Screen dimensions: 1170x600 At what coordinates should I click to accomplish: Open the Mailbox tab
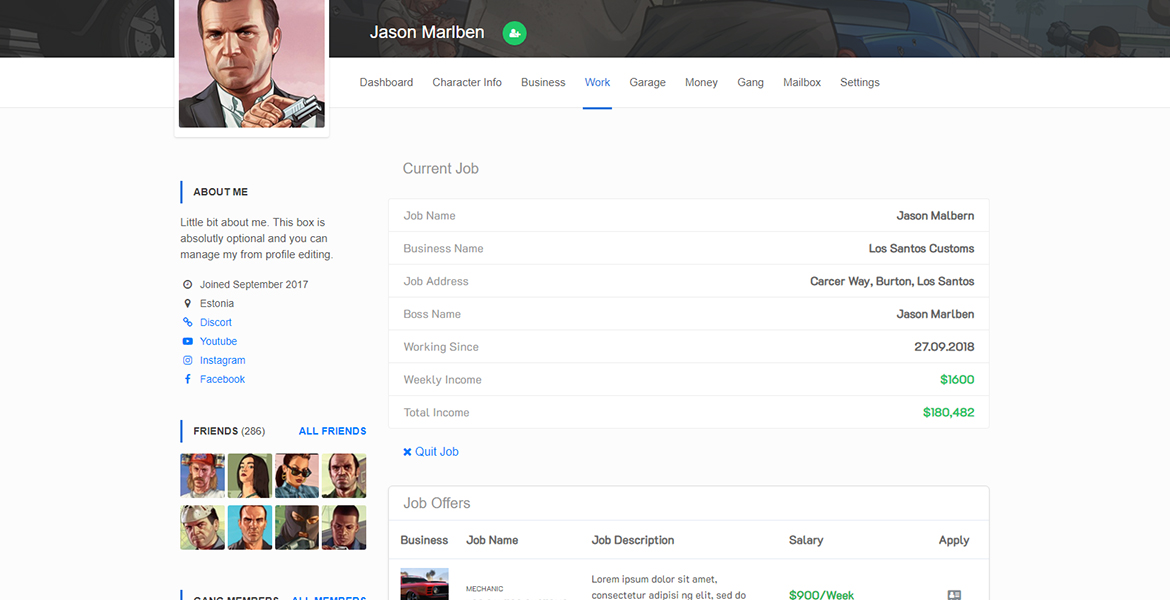click(x=801, y=82)
